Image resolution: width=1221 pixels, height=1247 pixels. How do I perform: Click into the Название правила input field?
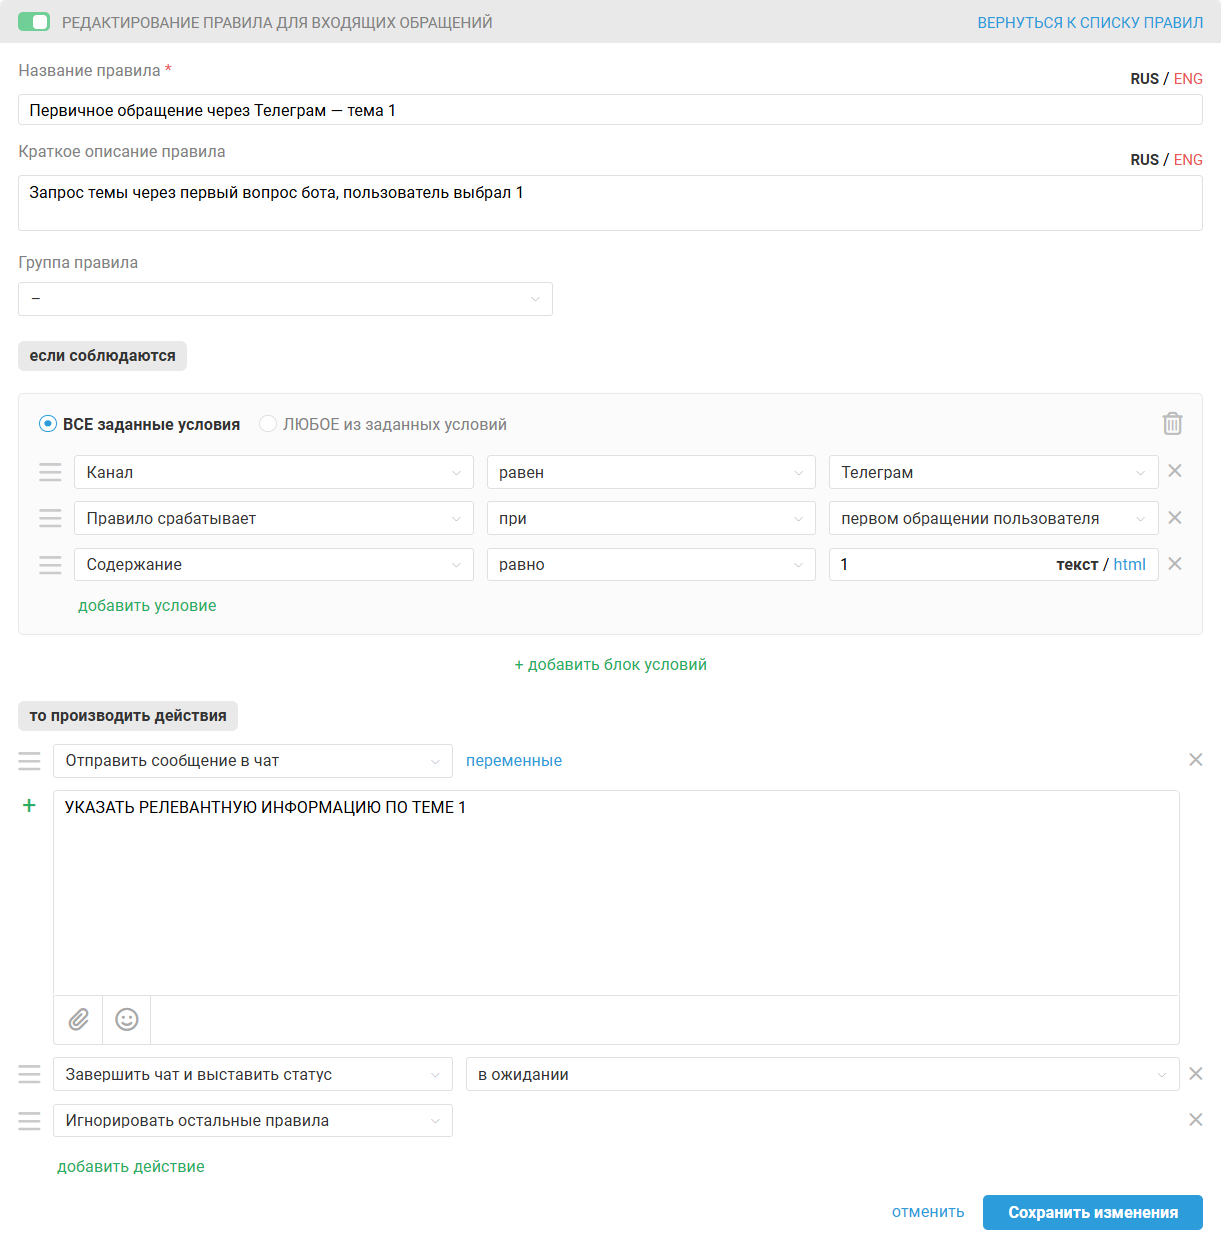tap(610, 110)
